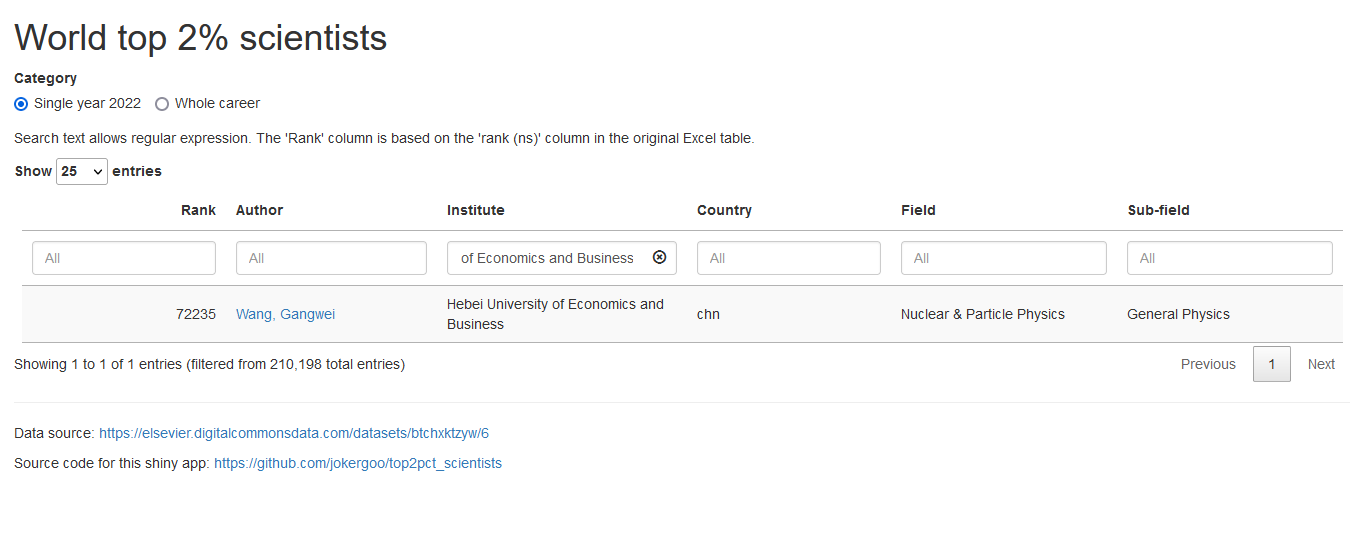Sort table by Rank column header
1361x548 pixels.
198,210
